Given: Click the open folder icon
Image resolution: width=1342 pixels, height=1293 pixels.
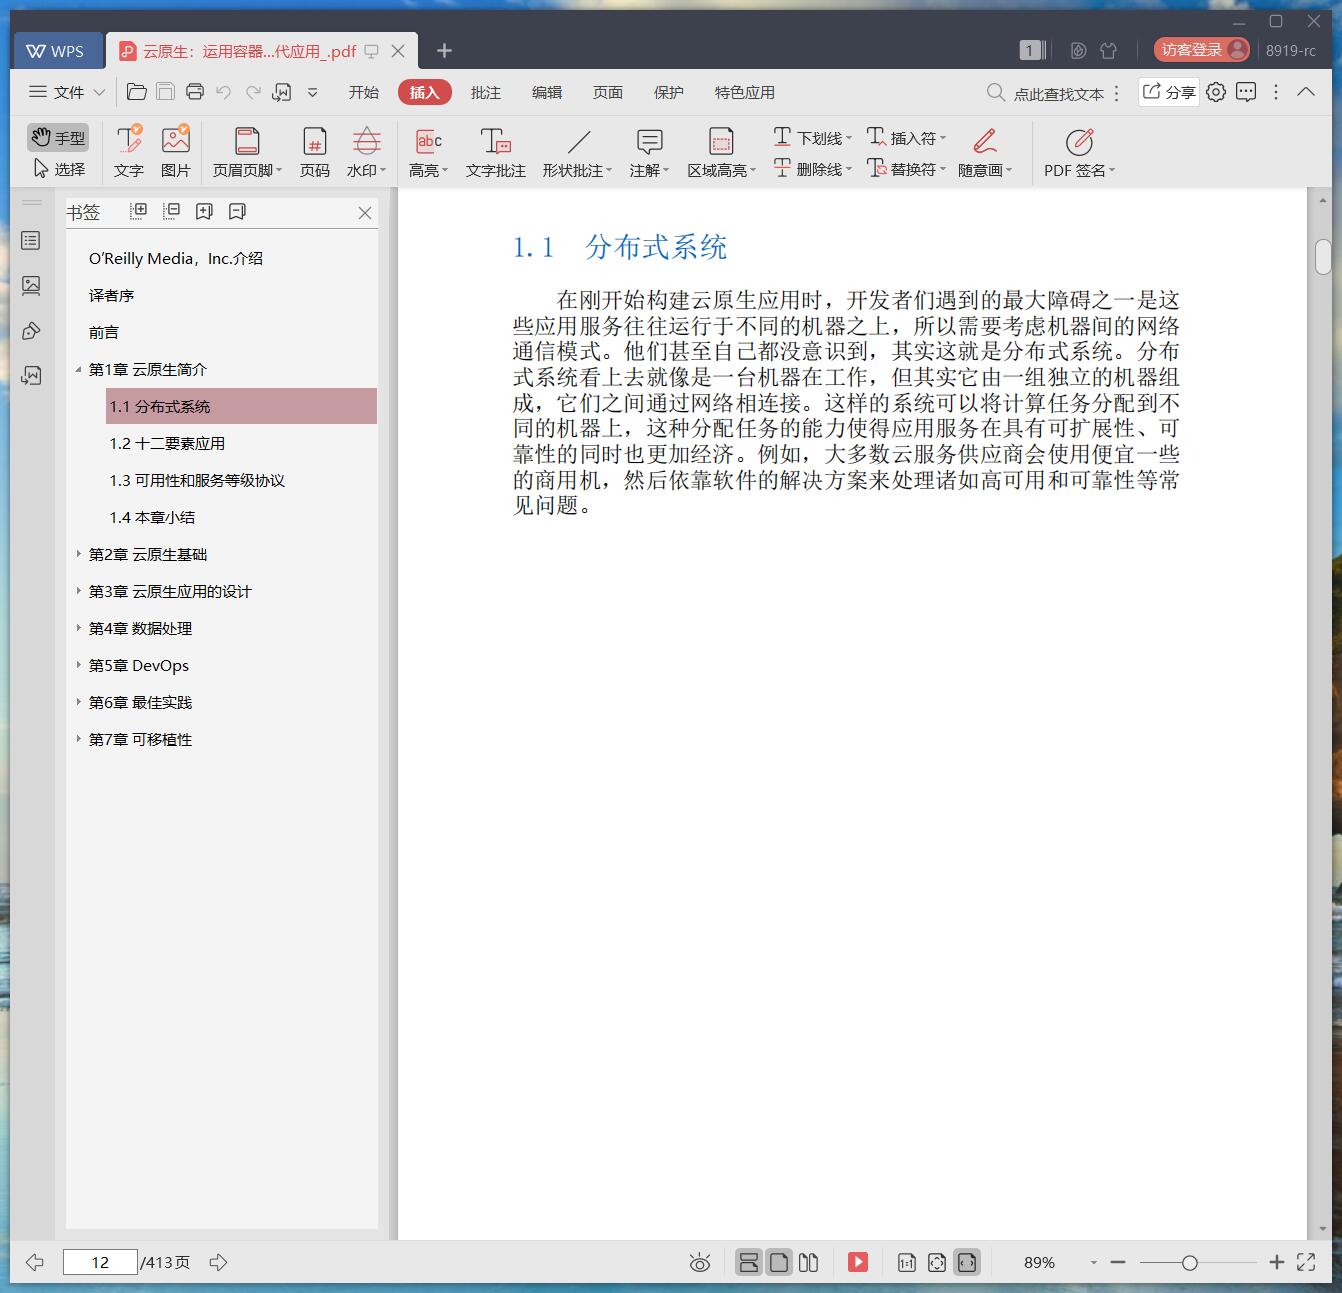Looking at the screenshot, I should coord(137,92).
